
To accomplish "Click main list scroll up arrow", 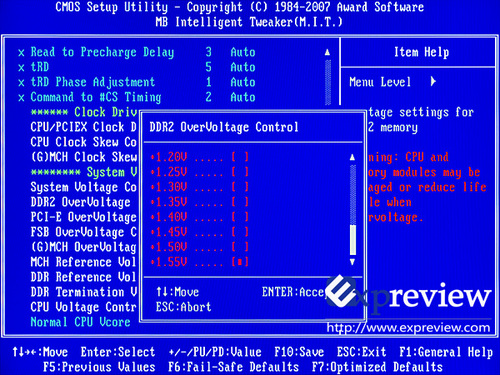I will pyautogui.click(x=328, y=52).
